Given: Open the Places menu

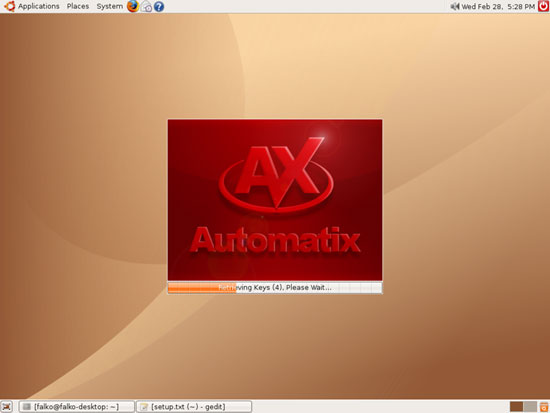Looking at the screenshot, I should [78, 6].
